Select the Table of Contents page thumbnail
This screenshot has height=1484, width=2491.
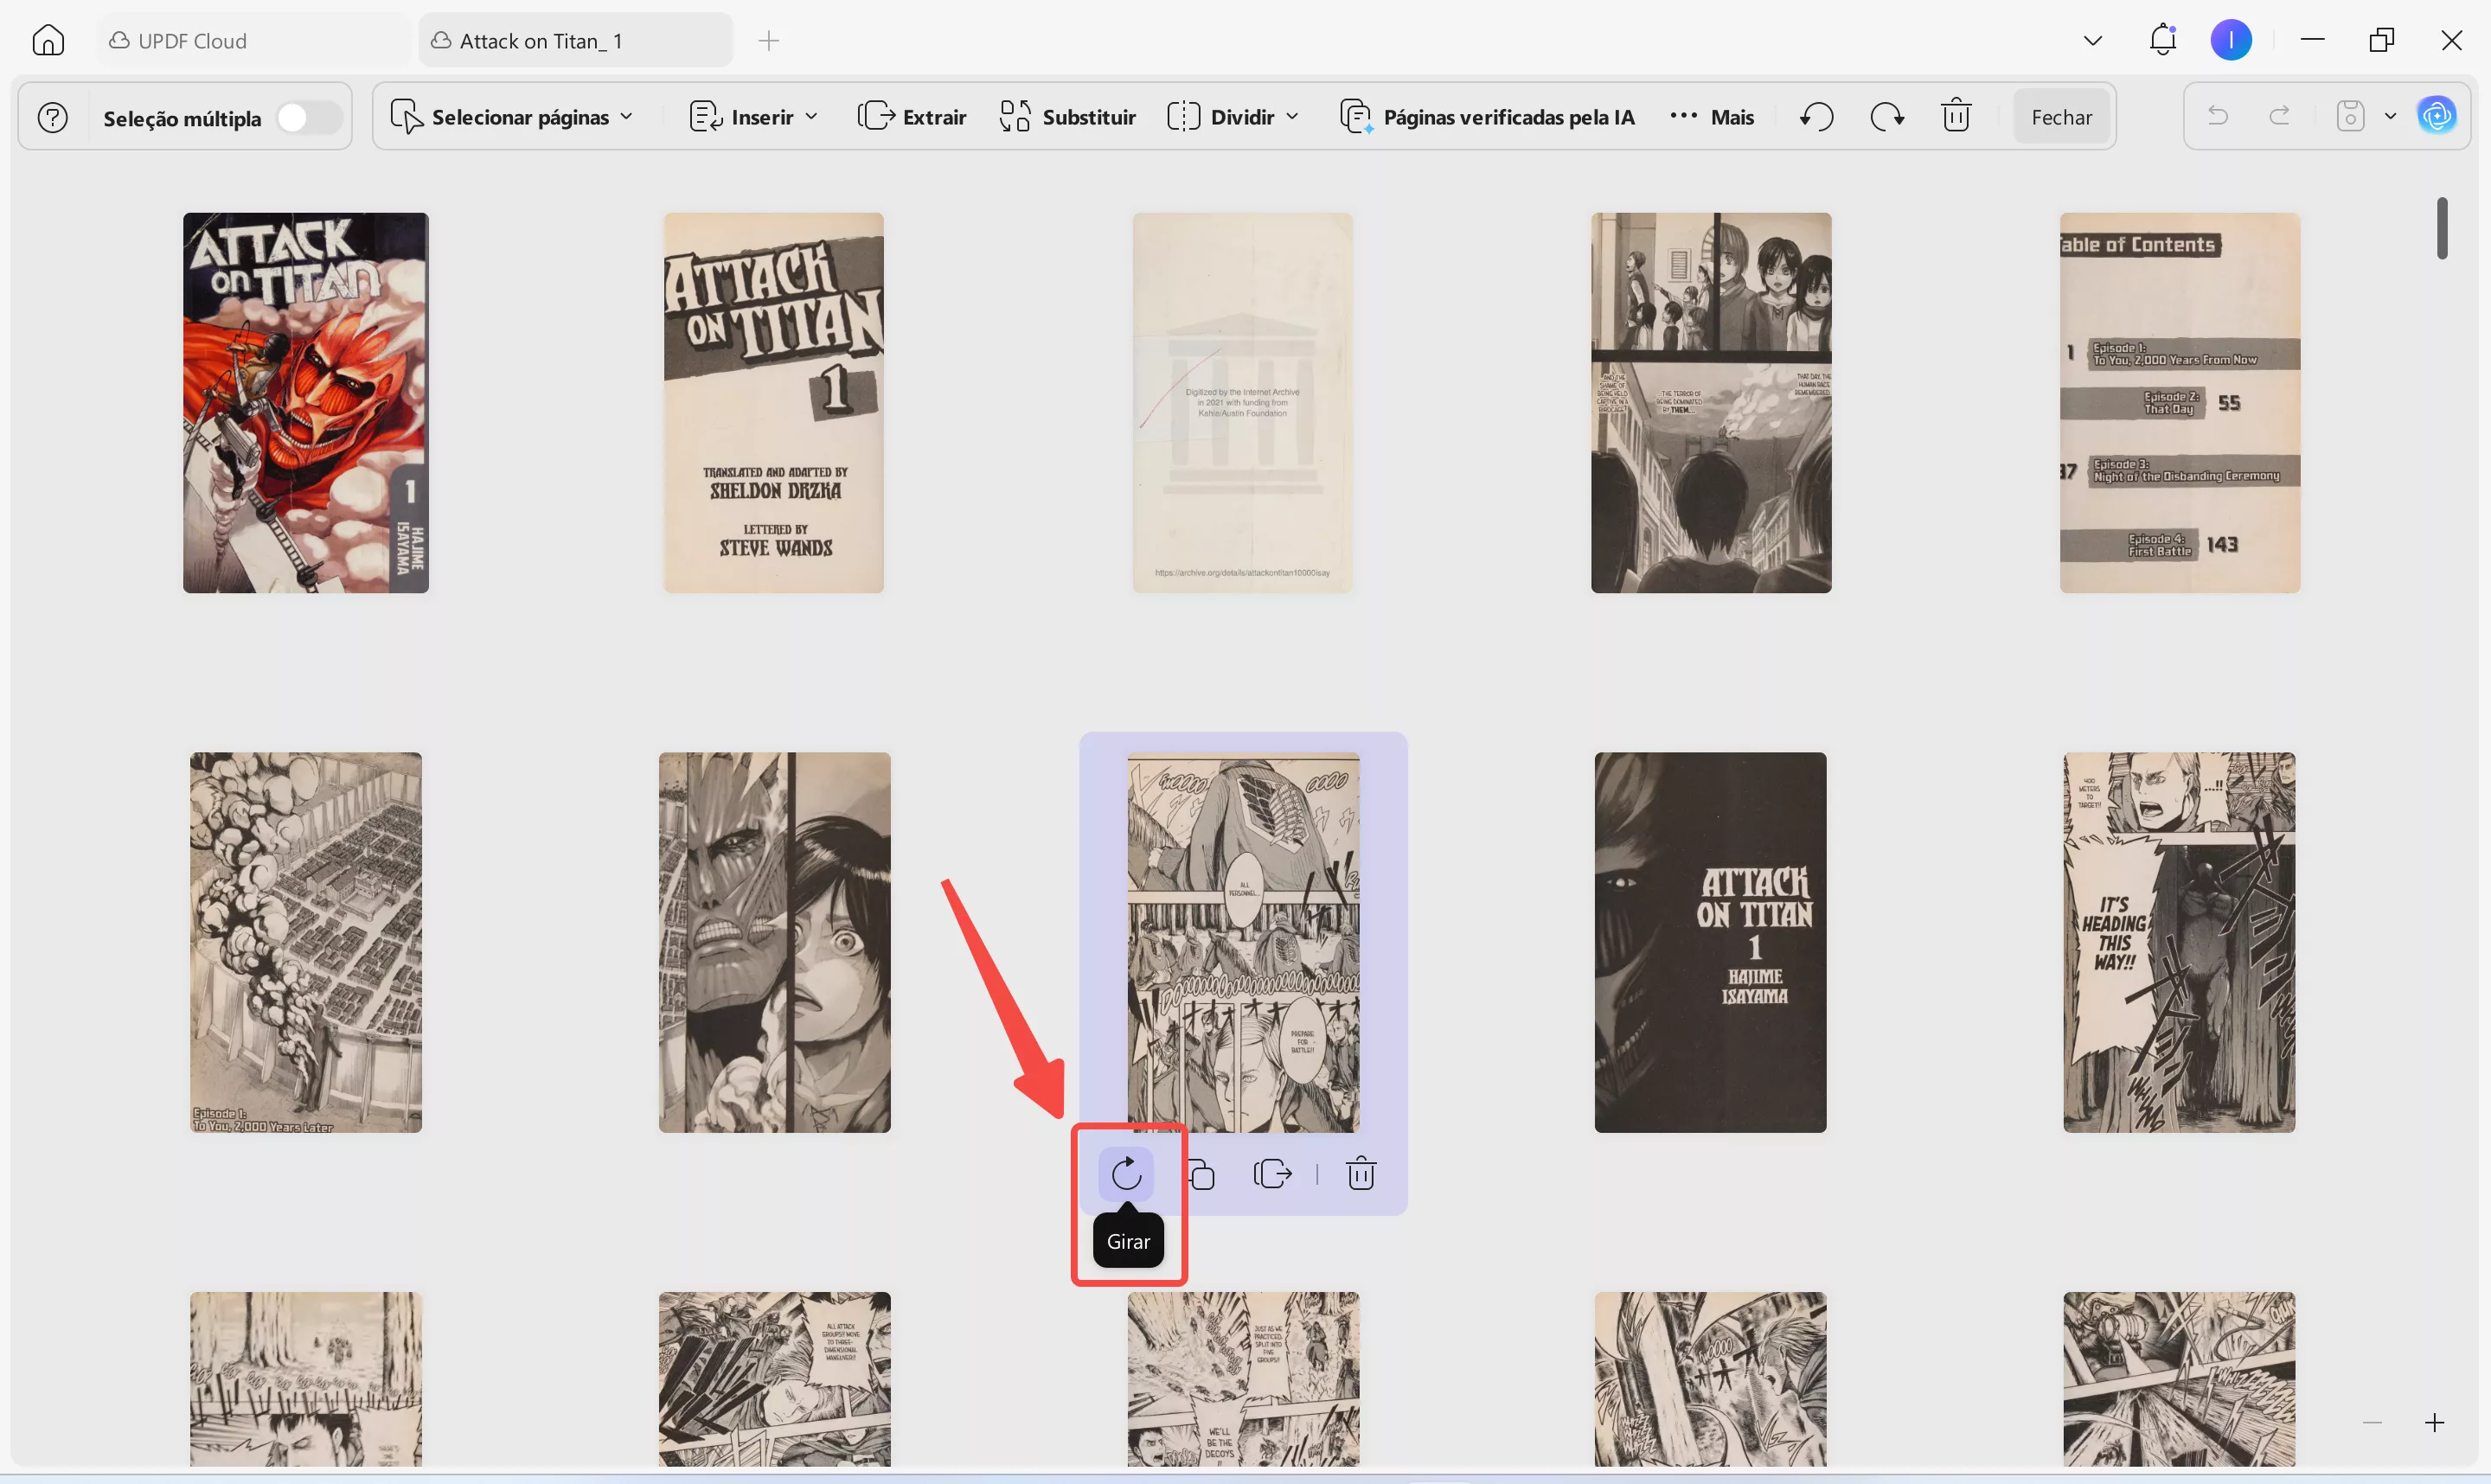2179,402
